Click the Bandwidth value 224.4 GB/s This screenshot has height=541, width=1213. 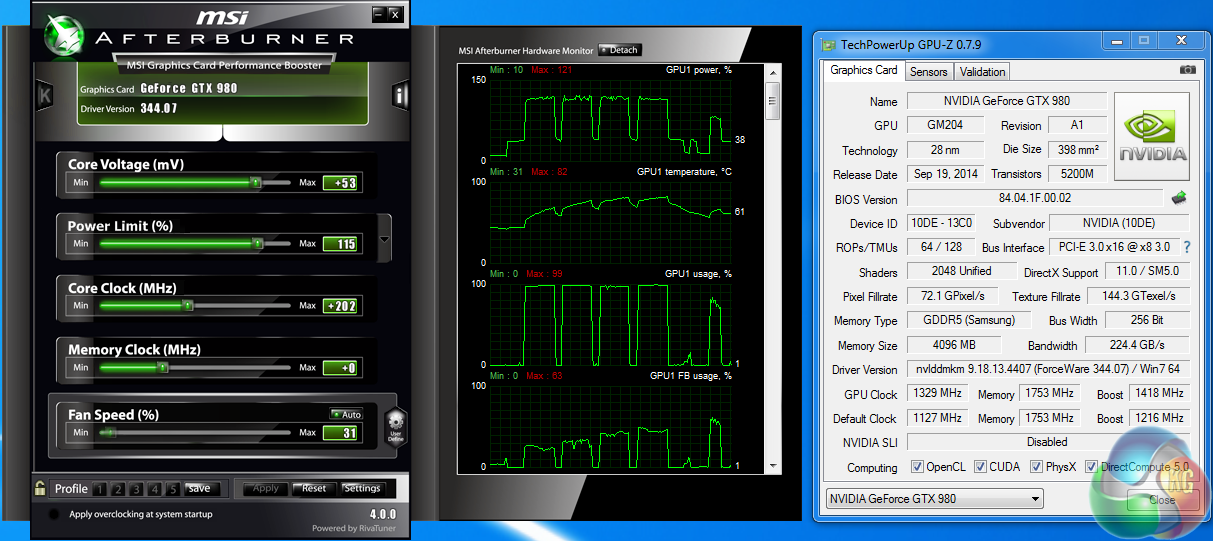(x=1137, y=345)
